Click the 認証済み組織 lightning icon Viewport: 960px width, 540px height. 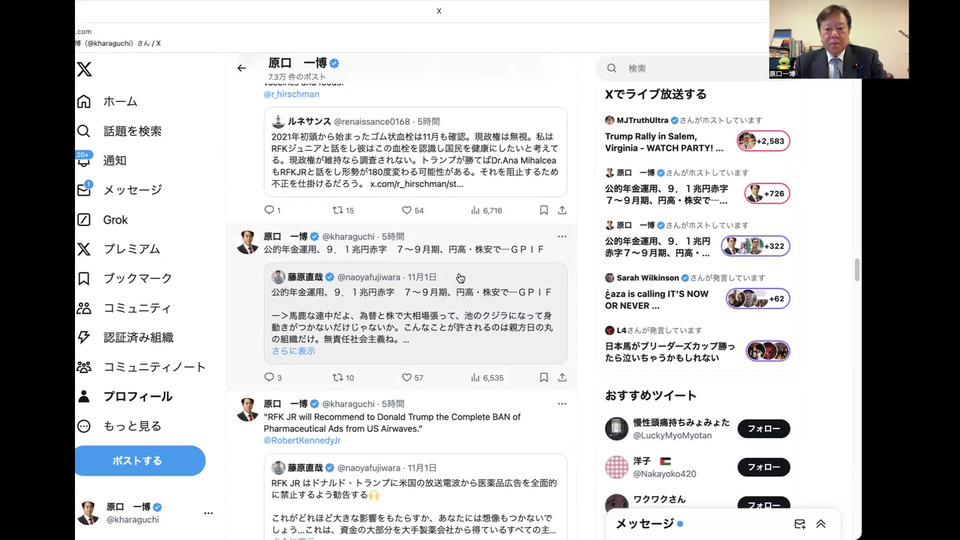tap(84, 337)
